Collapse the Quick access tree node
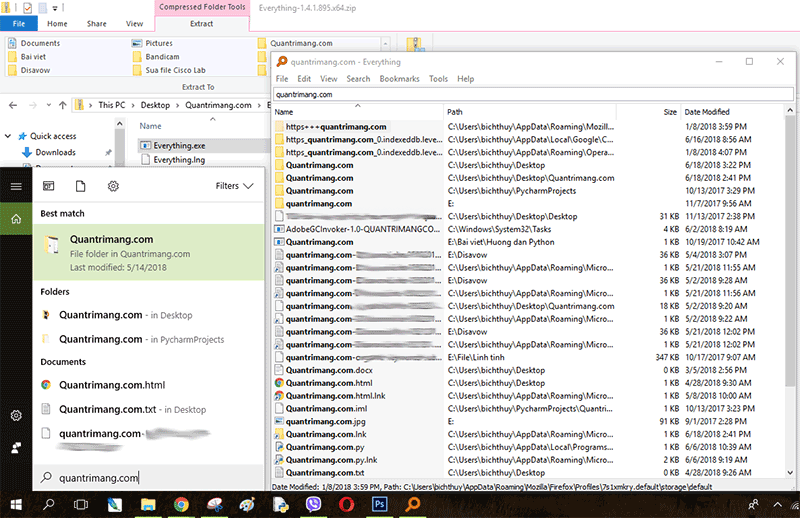 pos(8,136)
